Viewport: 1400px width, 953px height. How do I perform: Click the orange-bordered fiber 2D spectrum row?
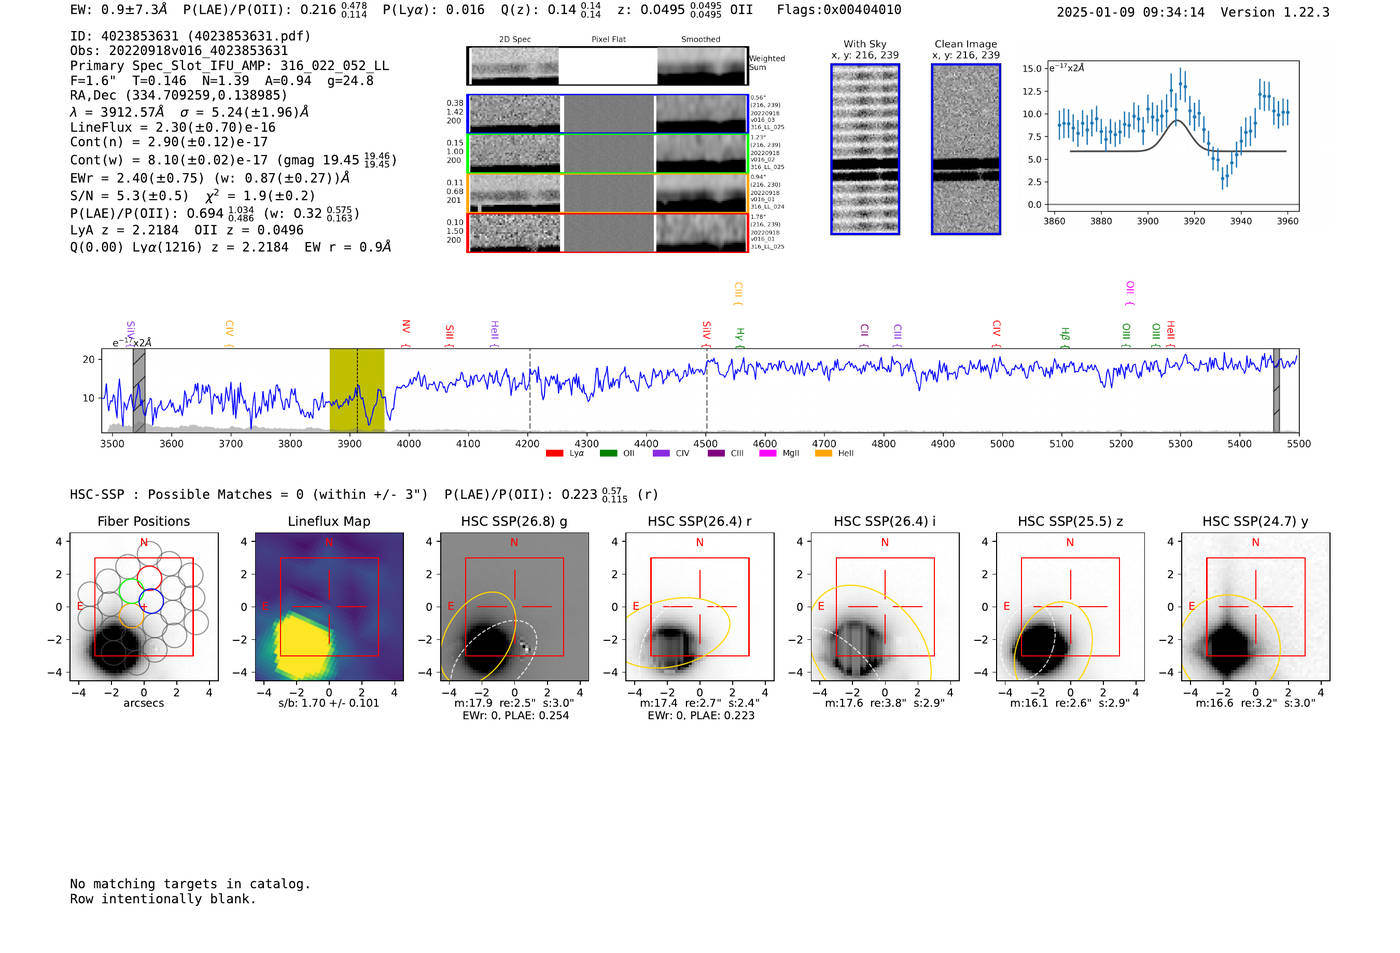[x=607, y=192]
